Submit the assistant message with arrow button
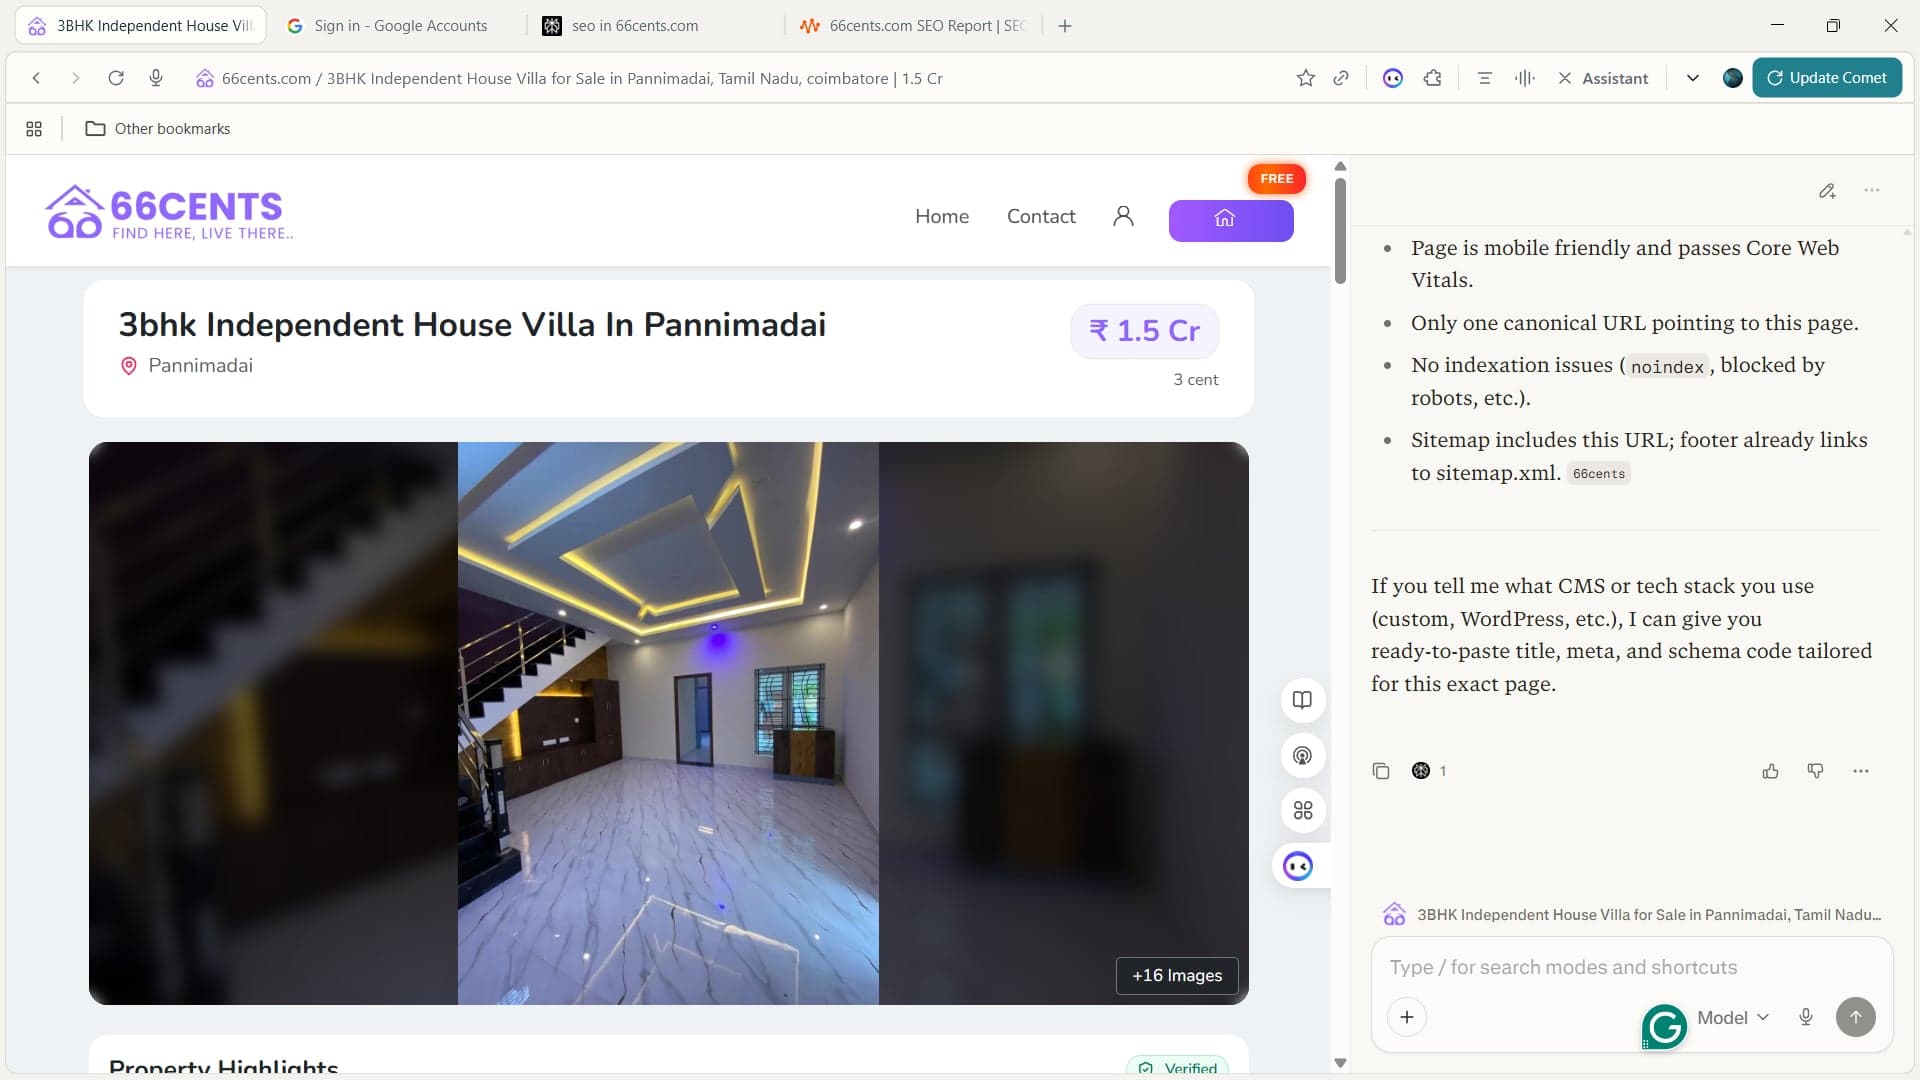The image size is (1920, 1080). pyautogui.click(x=1855, y=1017)
